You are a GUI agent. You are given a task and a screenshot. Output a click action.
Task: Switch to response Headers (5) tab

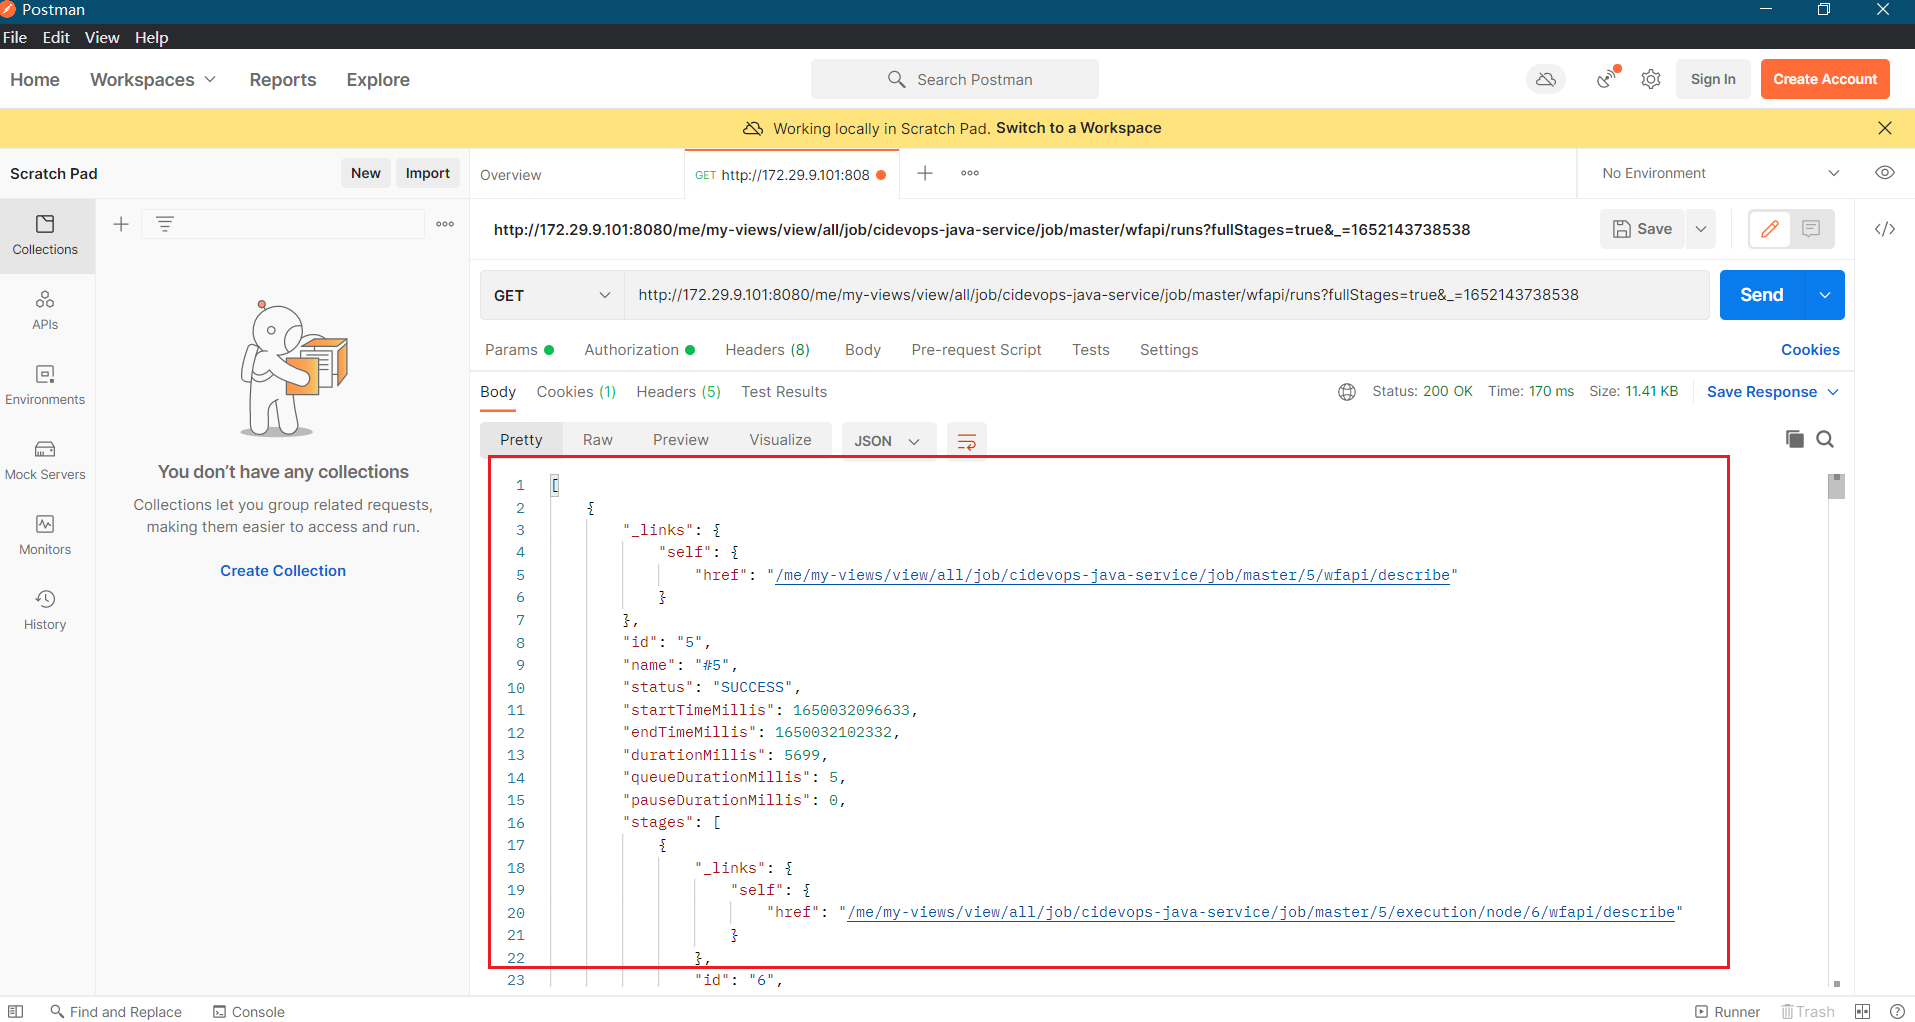click(x=678, y=392)
